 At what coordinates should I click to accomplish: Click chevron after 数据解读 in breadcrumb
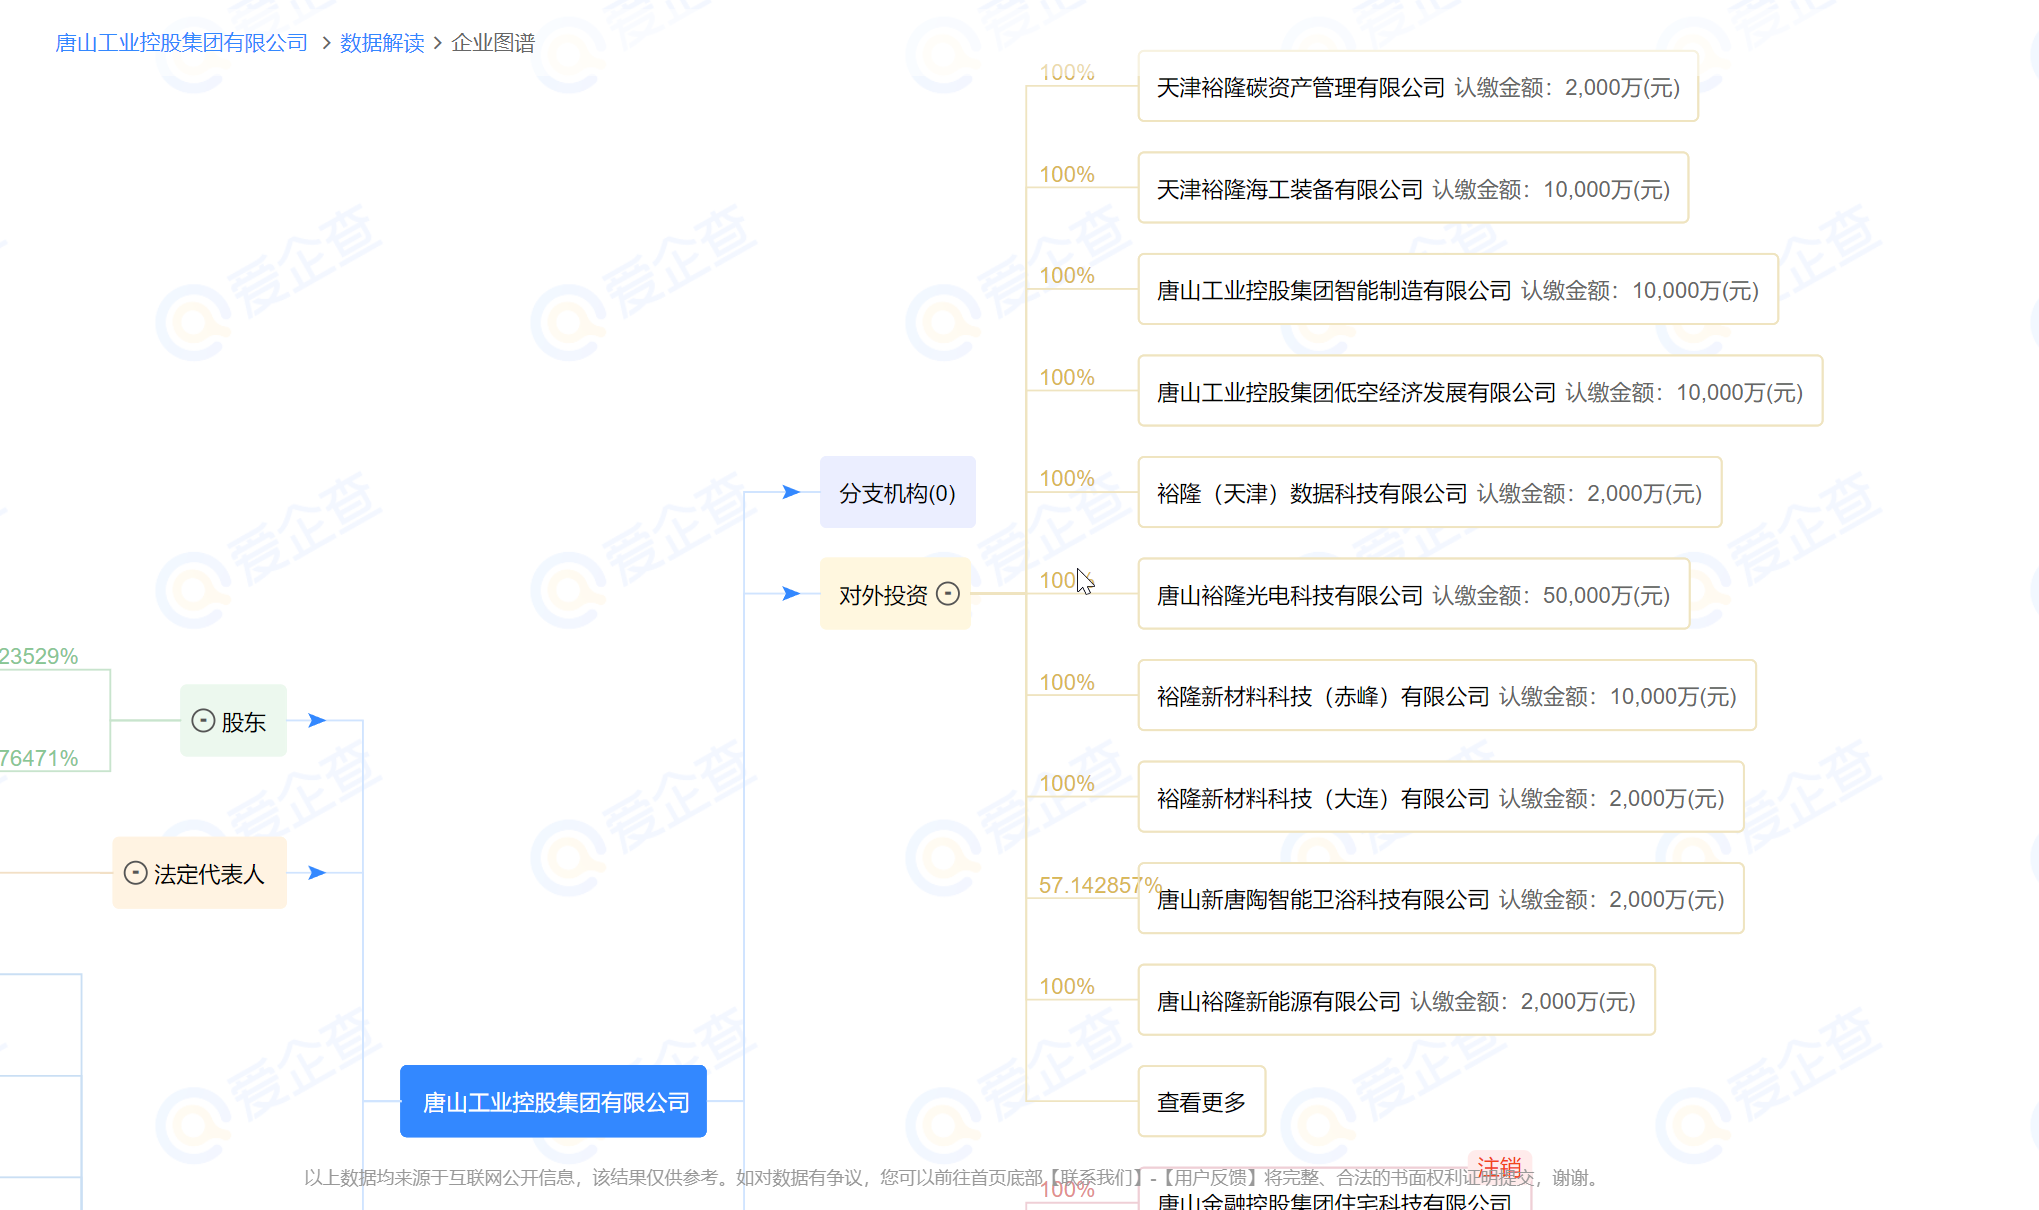click(x=438, y=43)
